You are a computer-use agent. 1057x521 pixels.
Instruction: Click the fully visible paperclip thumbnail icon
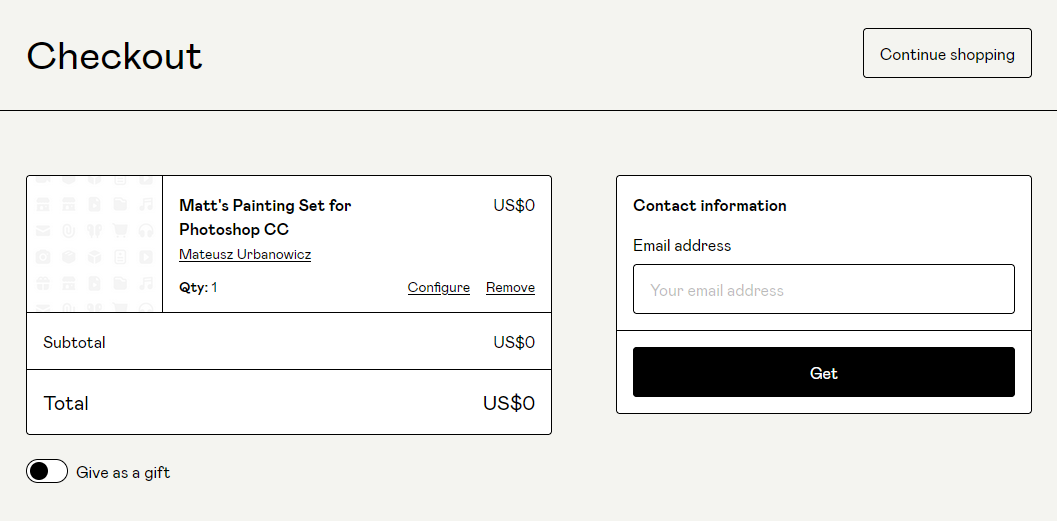[68, 230]
